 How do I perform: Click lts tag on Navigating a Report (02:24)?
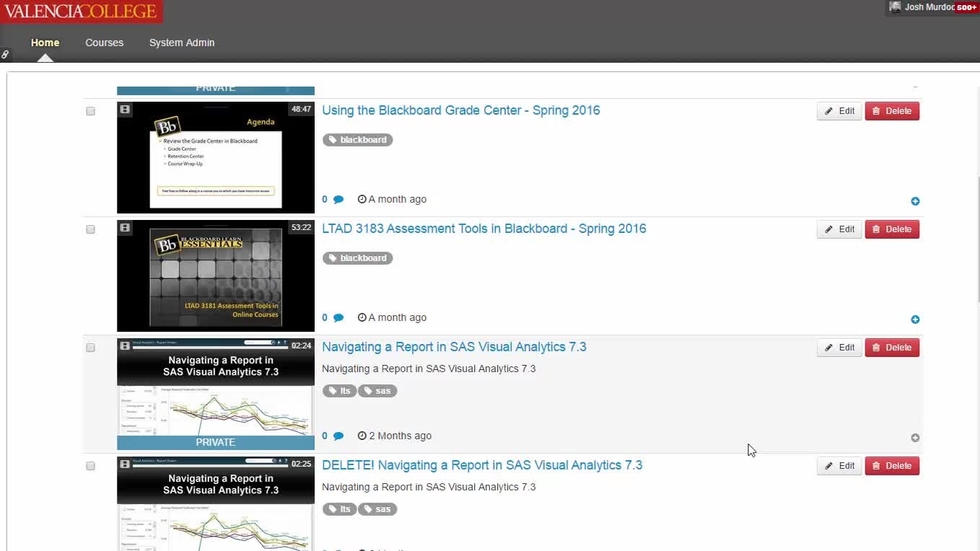339,391
